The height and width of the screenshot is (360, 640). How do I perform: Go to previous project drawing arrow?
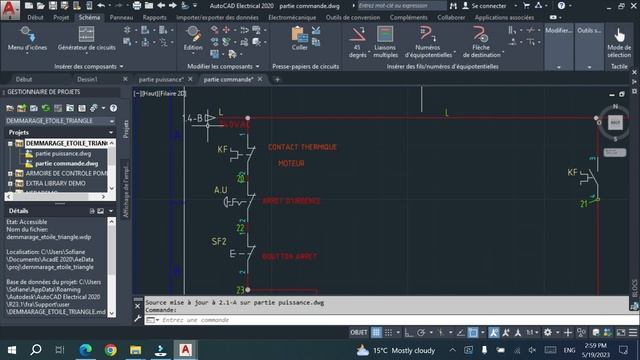coord(161,6)
